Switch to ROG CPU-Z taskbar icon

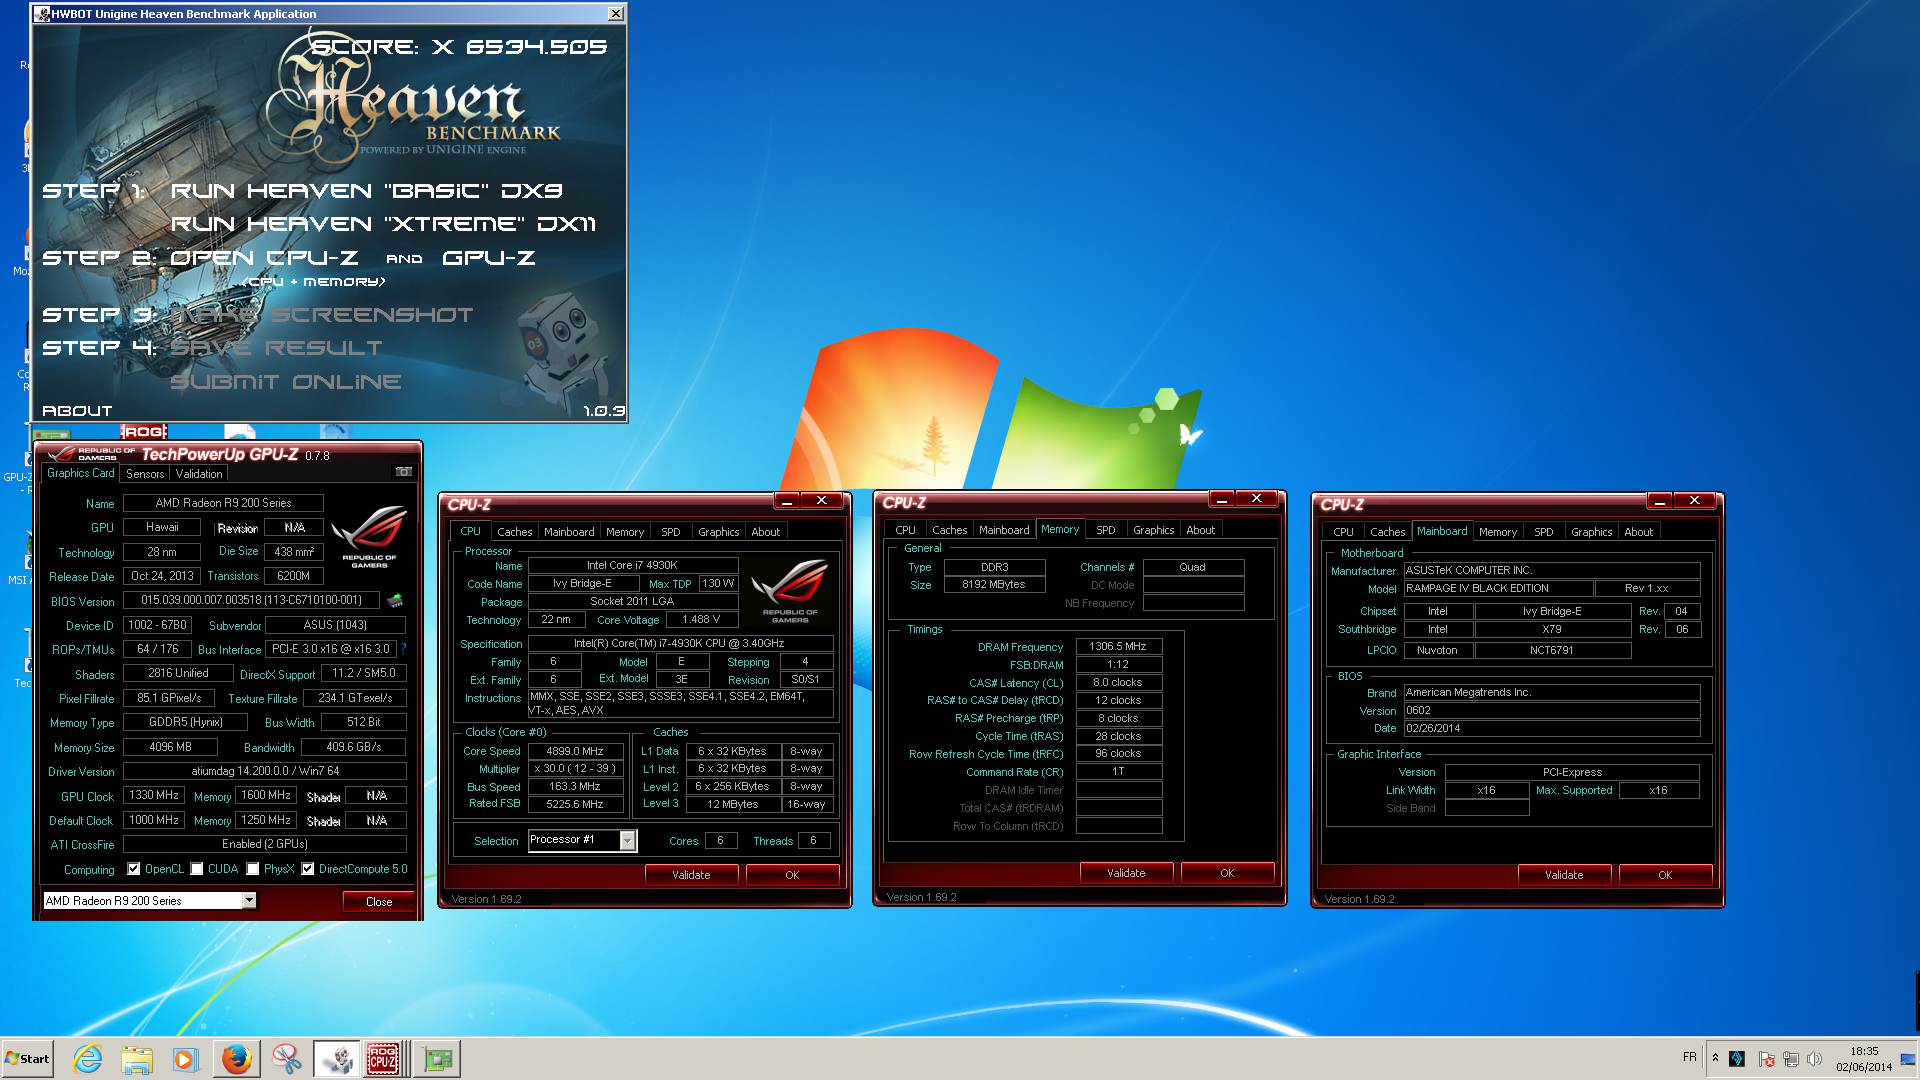tap(384, 1059)
